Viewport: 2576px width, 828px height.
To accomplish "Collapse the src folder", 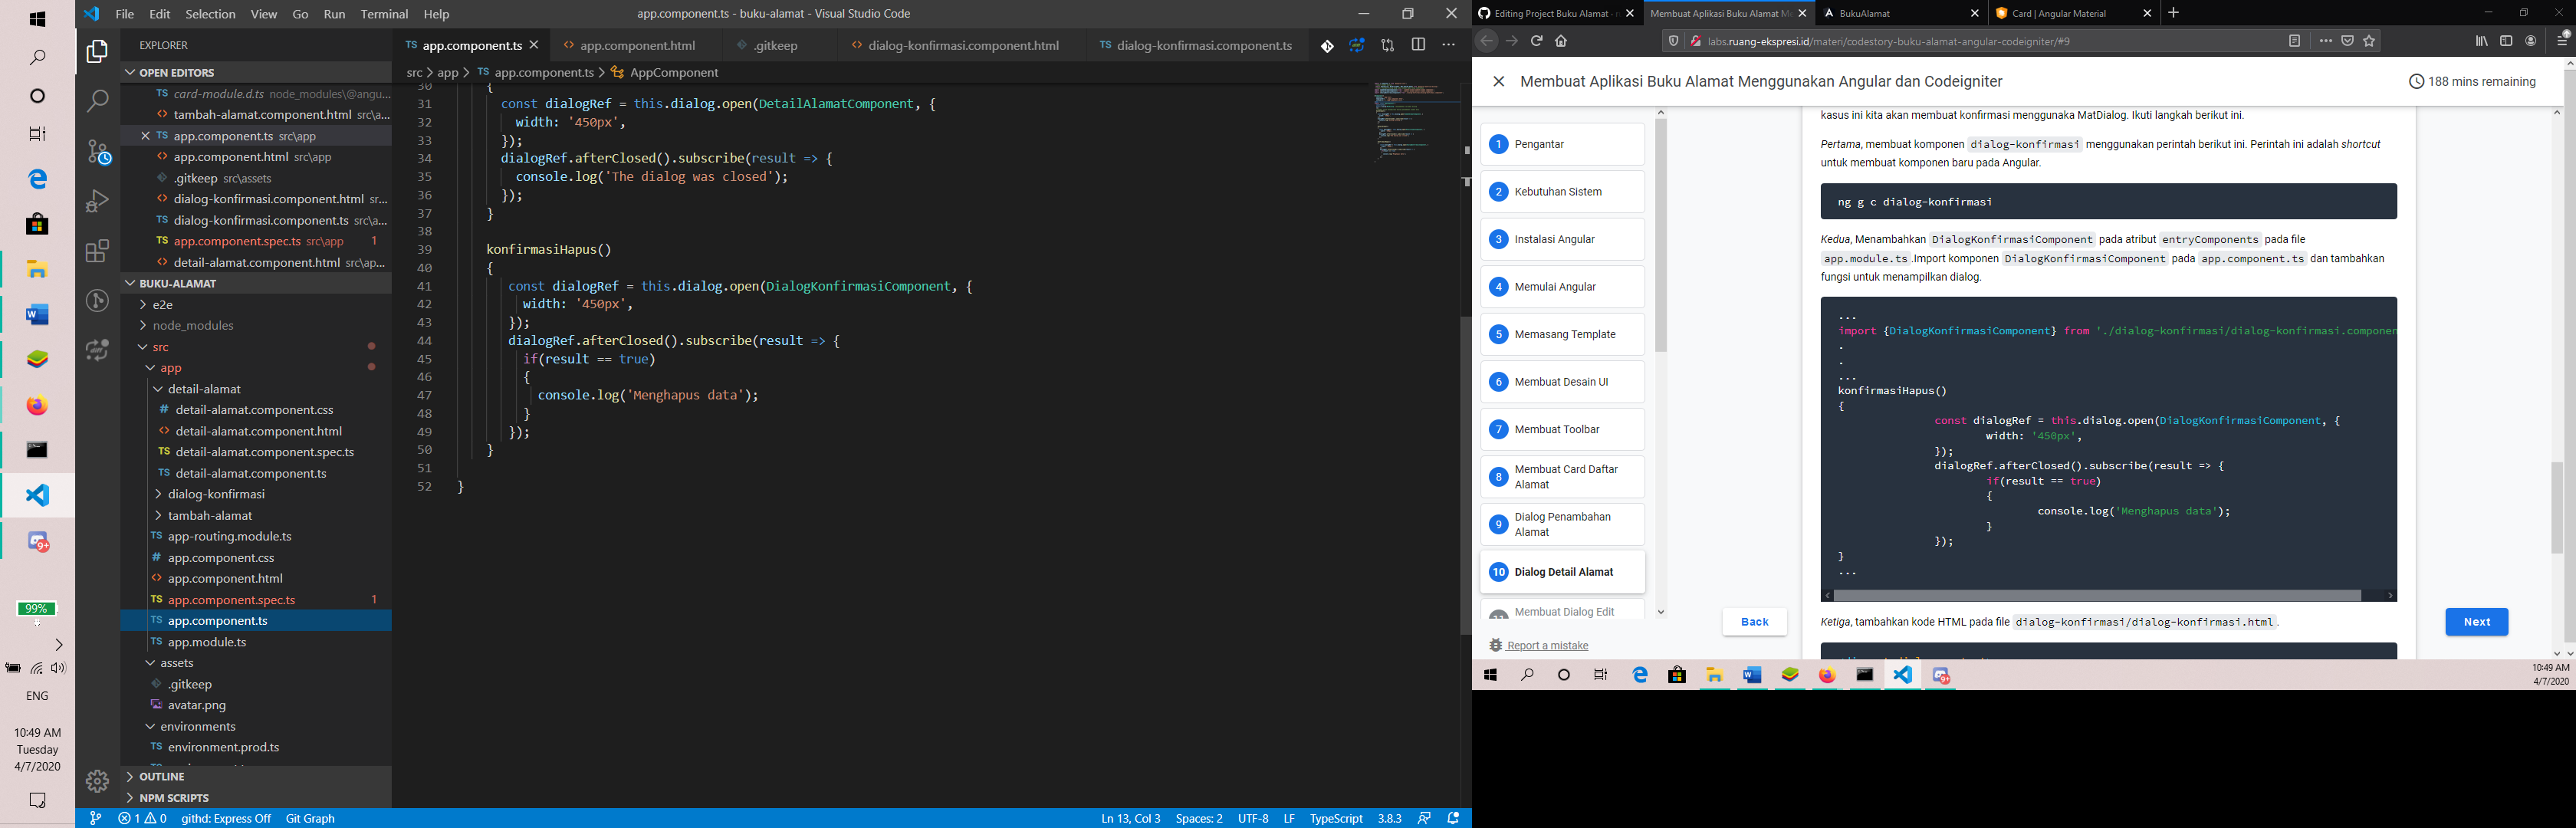I will 256,346.
